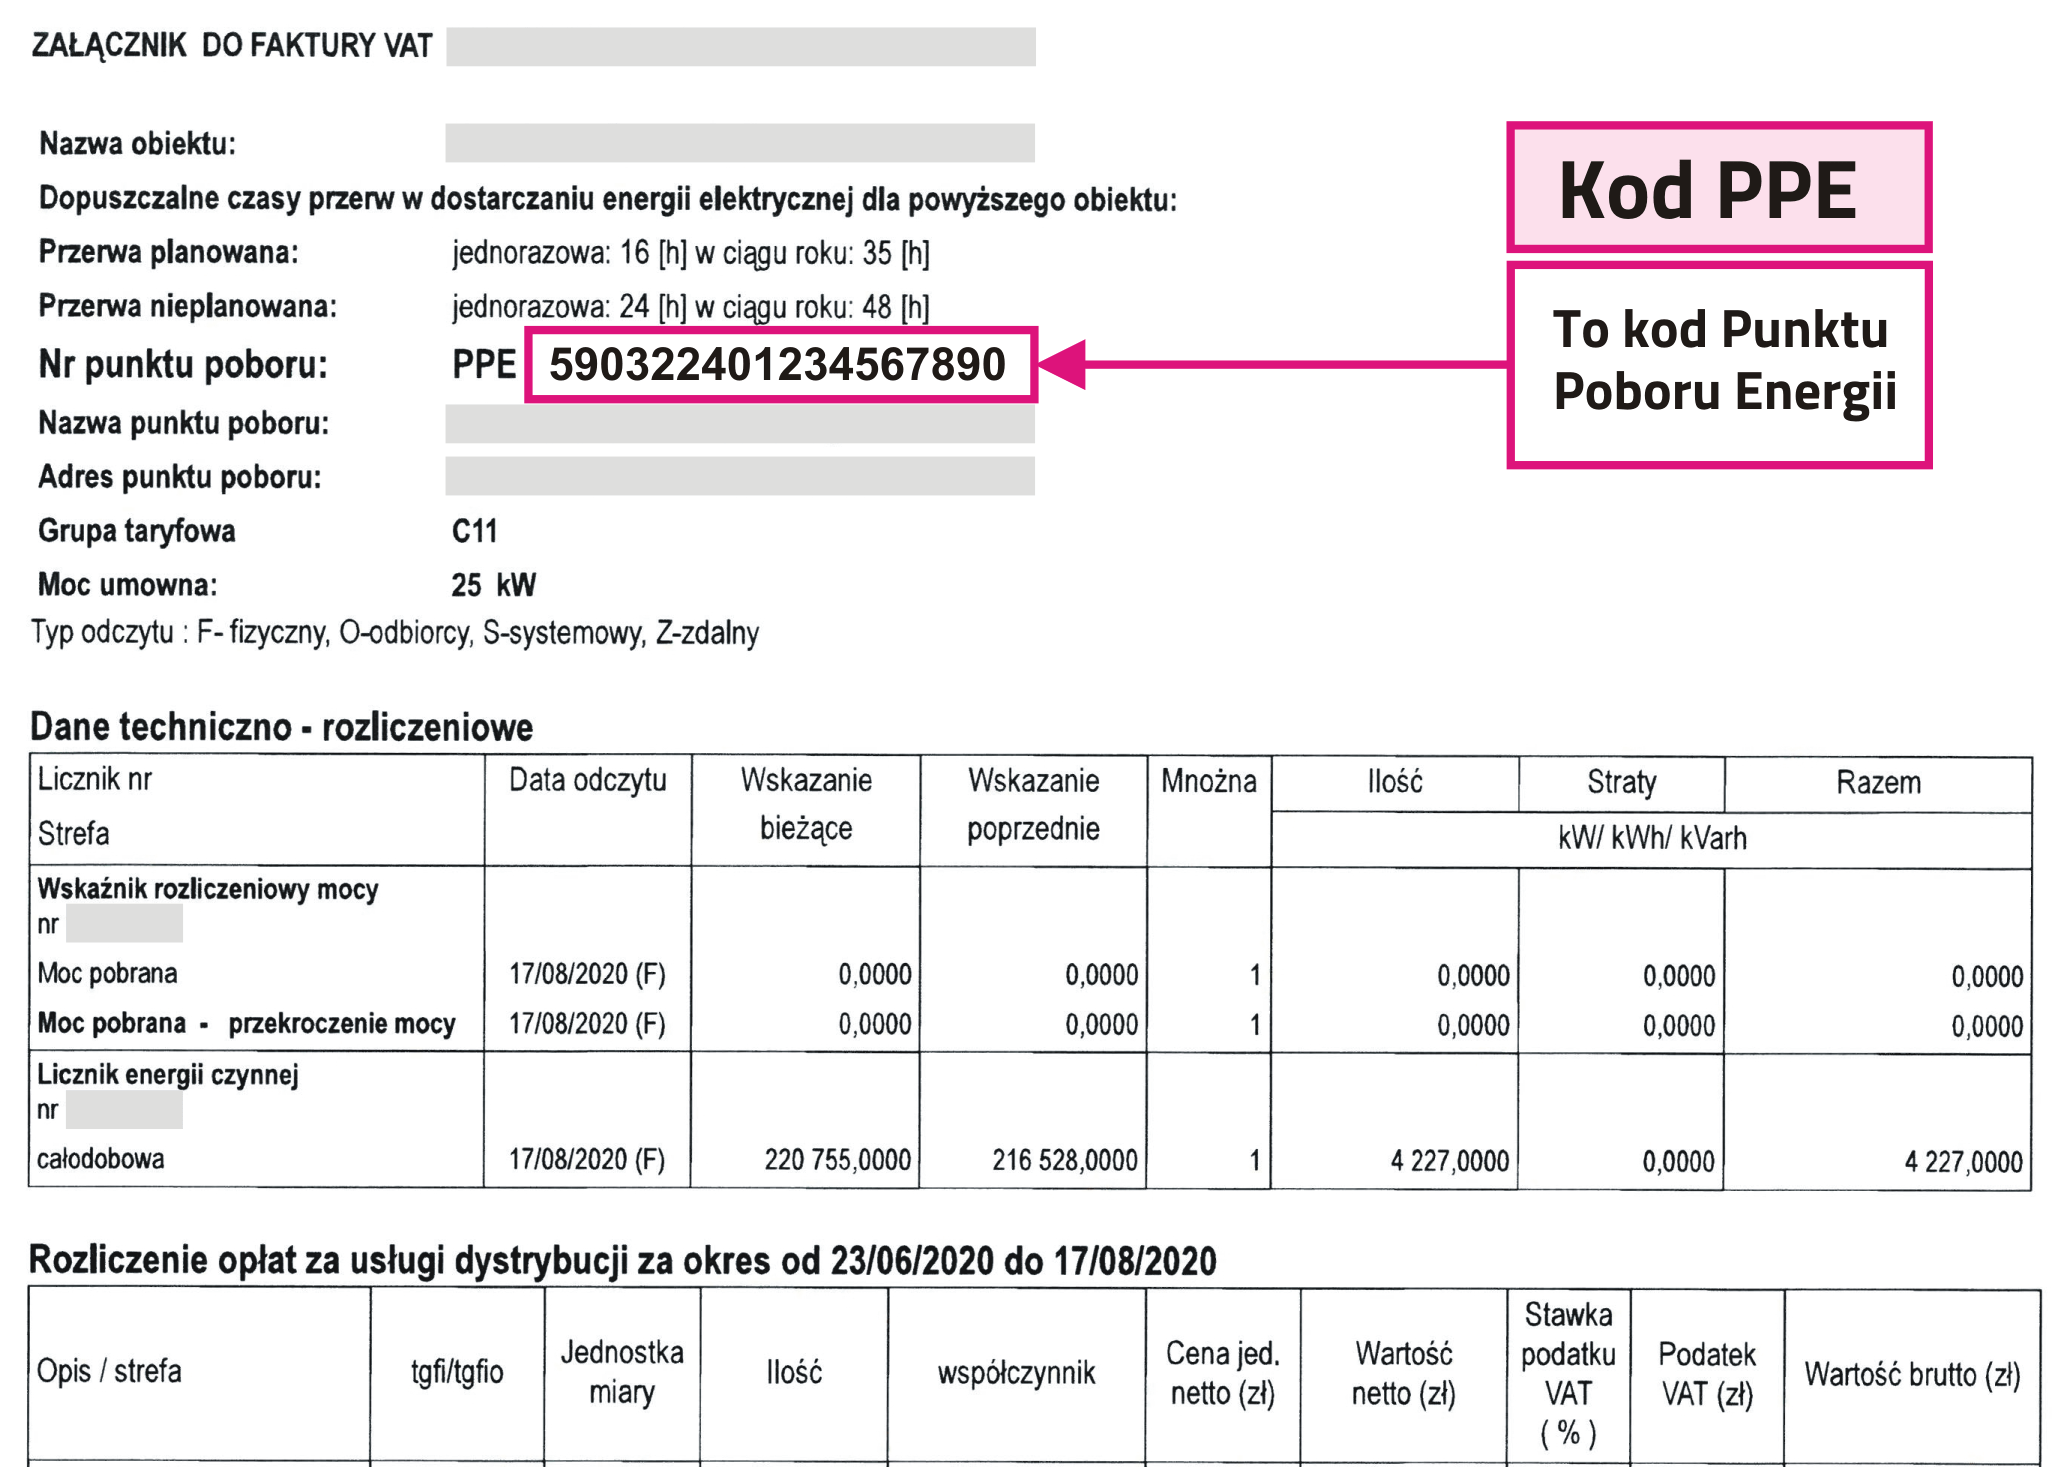Click the 'Typ odczytu' legend line

[395, 633]
